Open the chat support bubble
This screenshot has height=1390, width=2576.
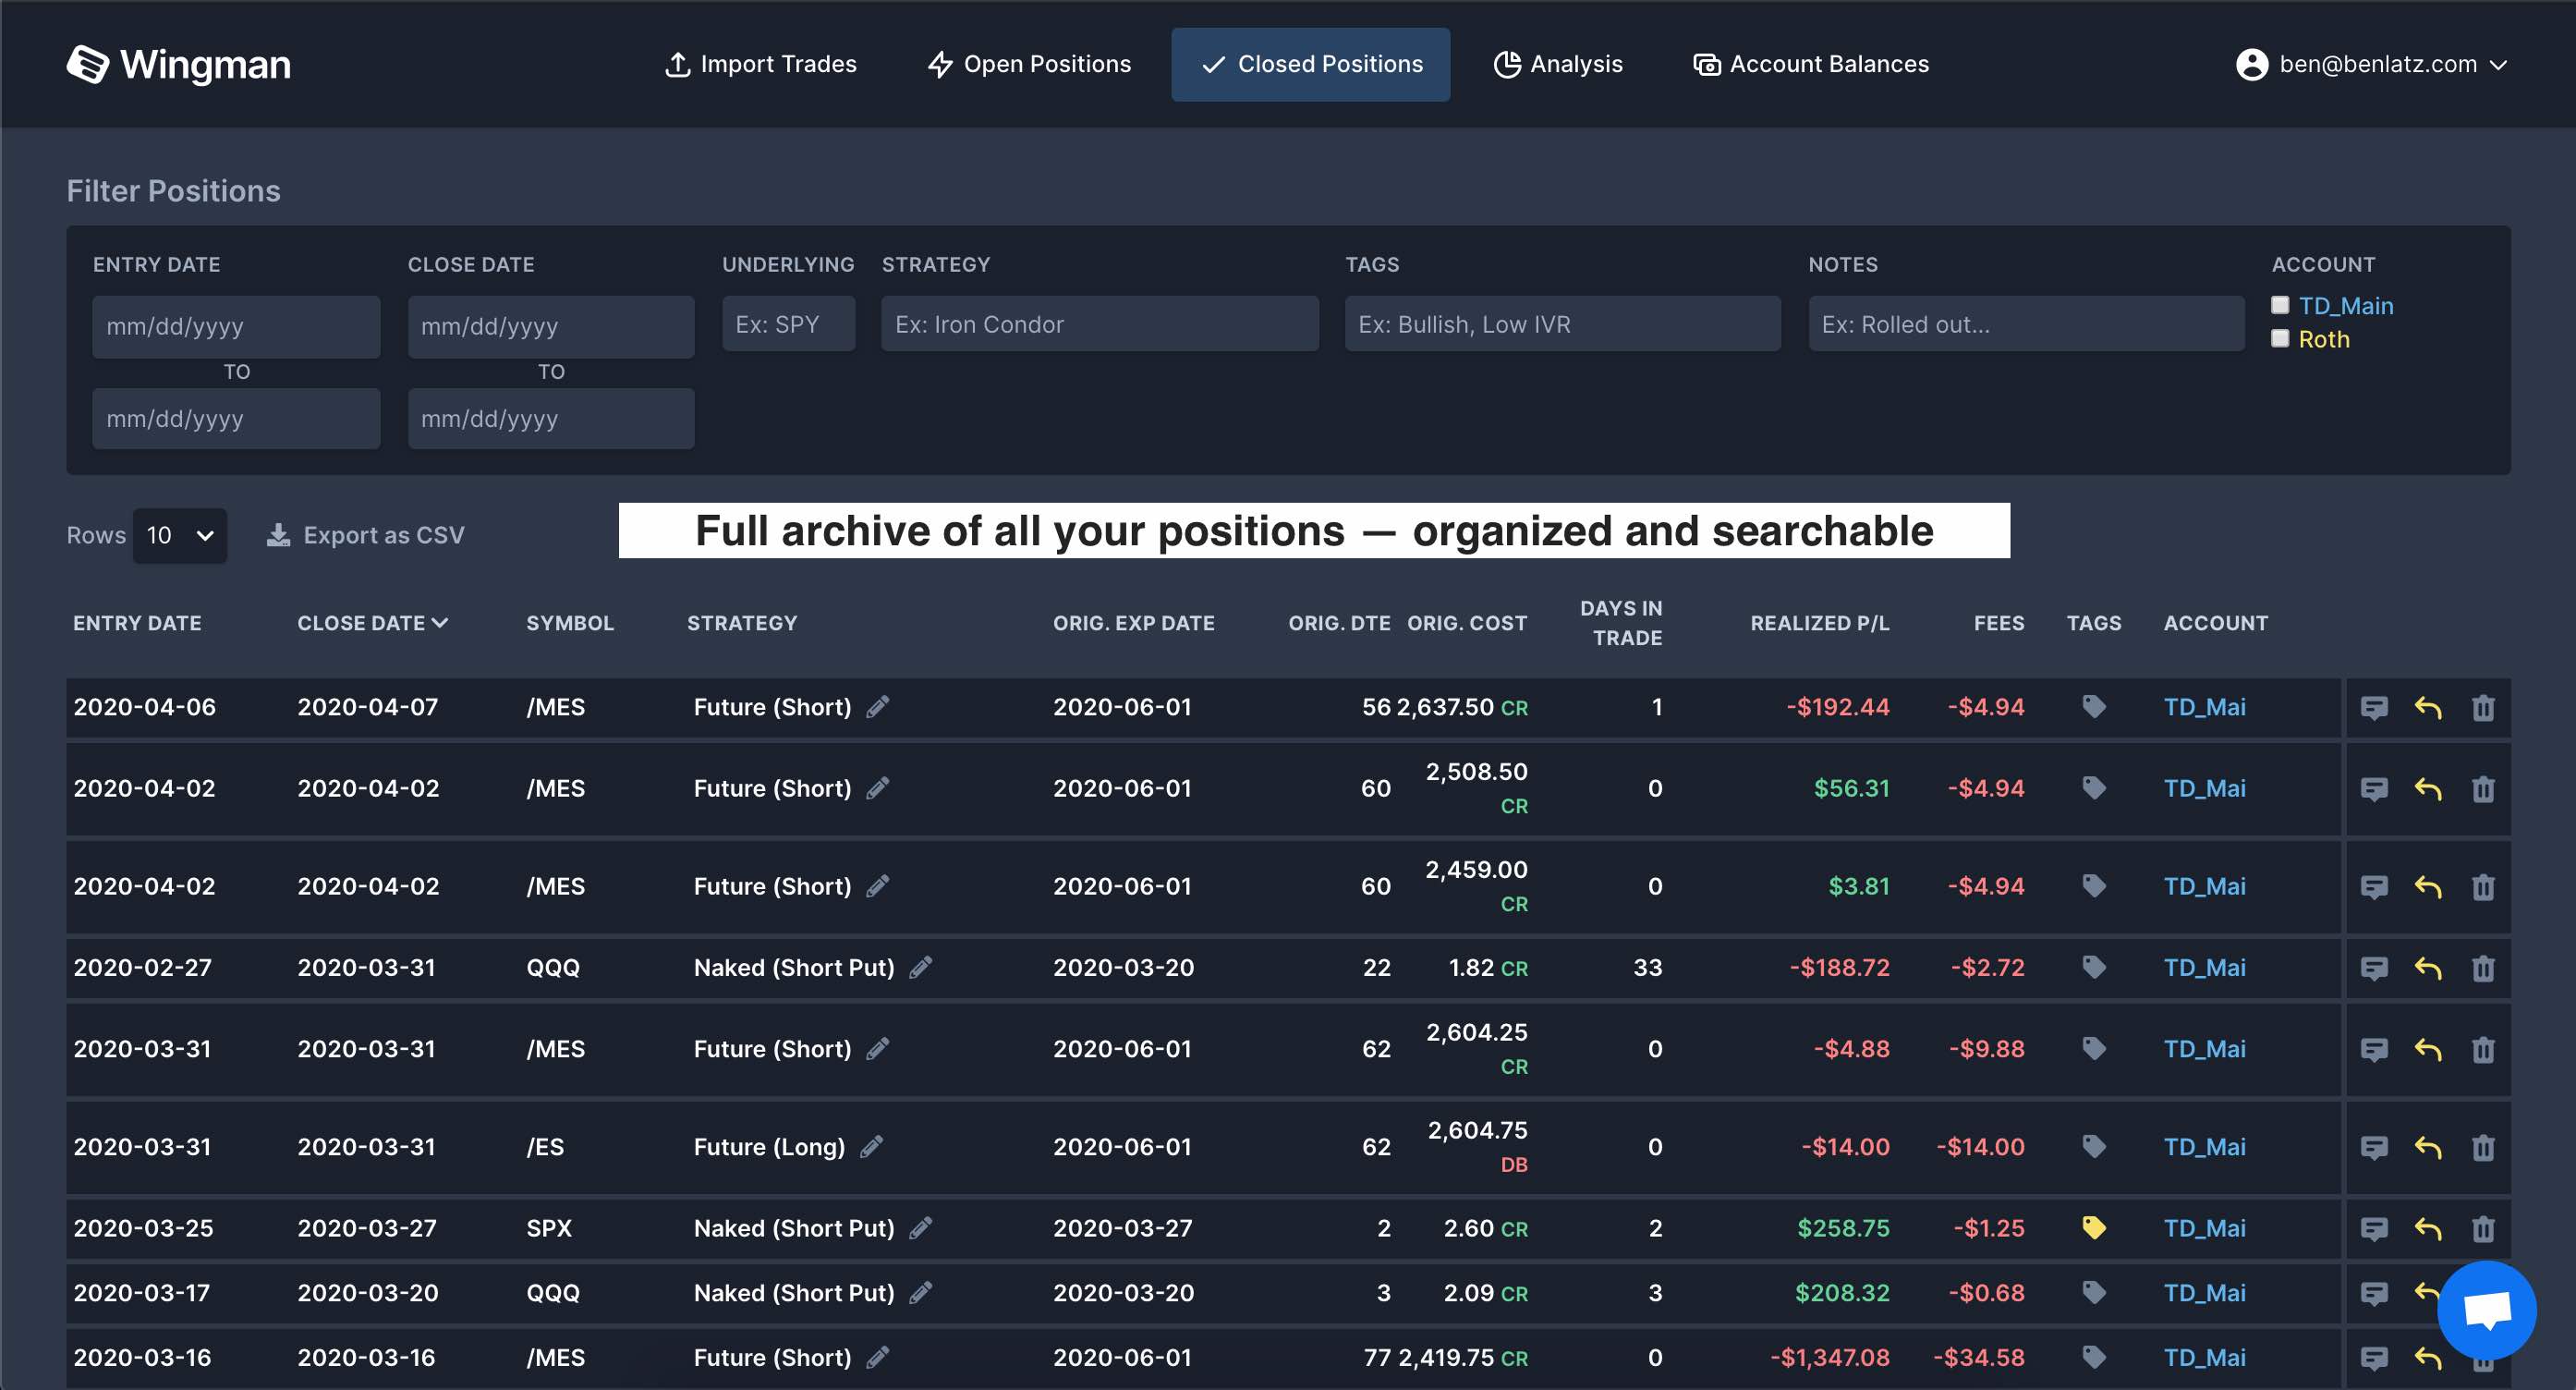[x=2486, y=1309]
